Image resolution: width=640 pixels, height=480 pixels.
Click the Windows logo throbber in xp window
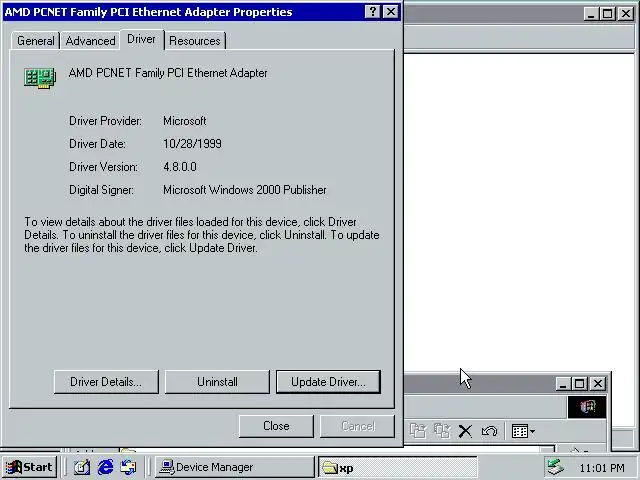pos(587,407)
